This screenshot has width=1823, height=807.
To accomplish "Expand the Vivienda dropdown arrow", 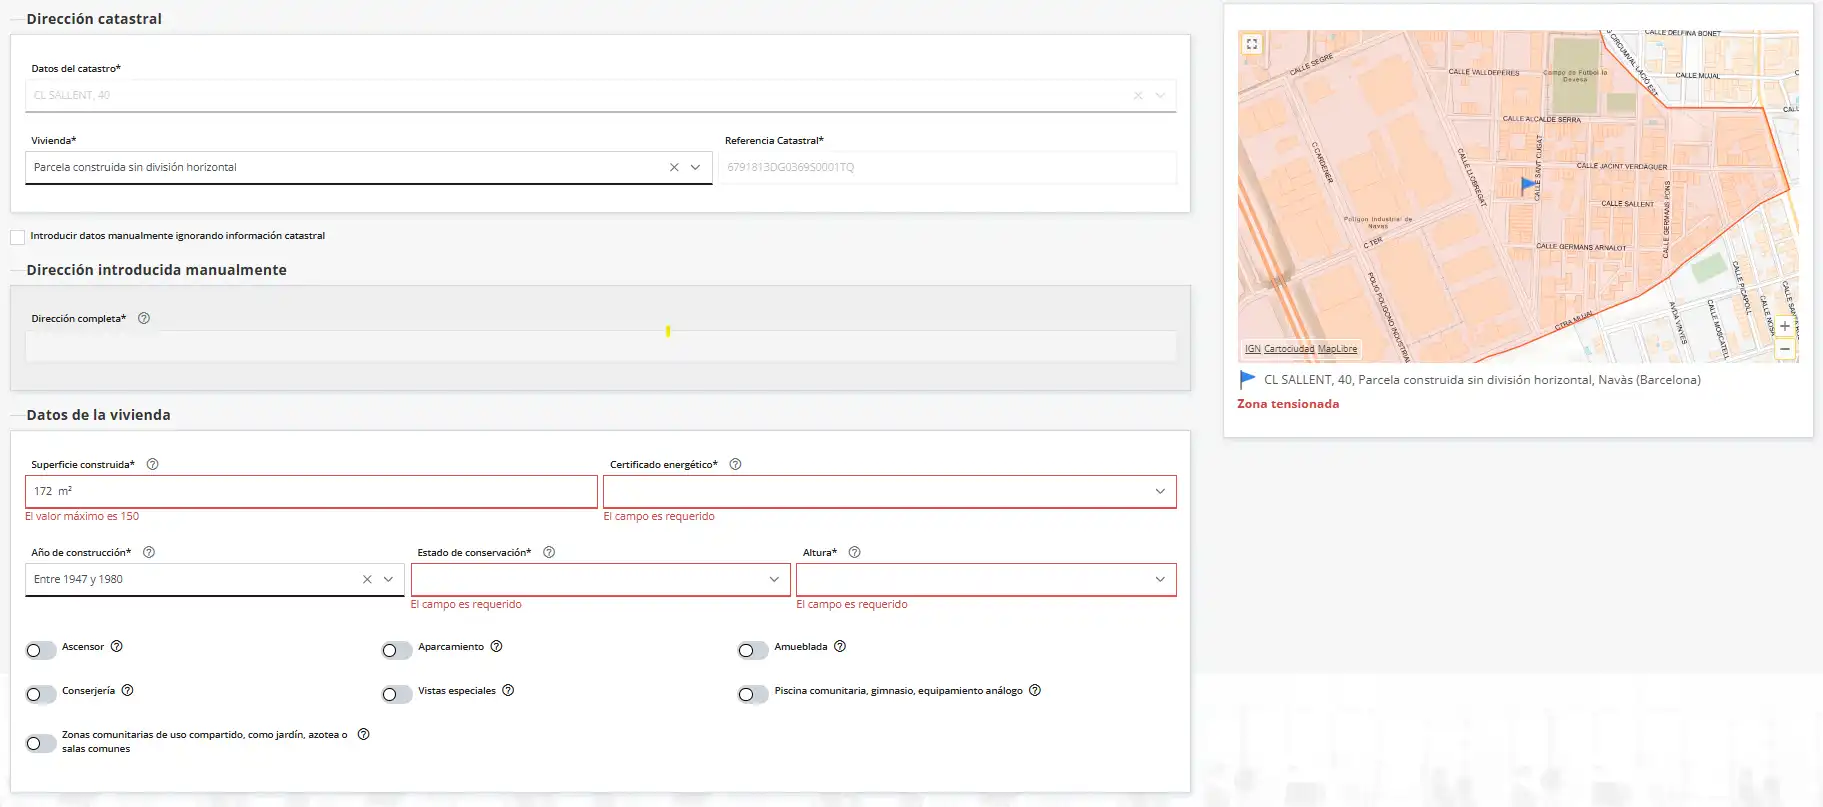I will 696,168.
